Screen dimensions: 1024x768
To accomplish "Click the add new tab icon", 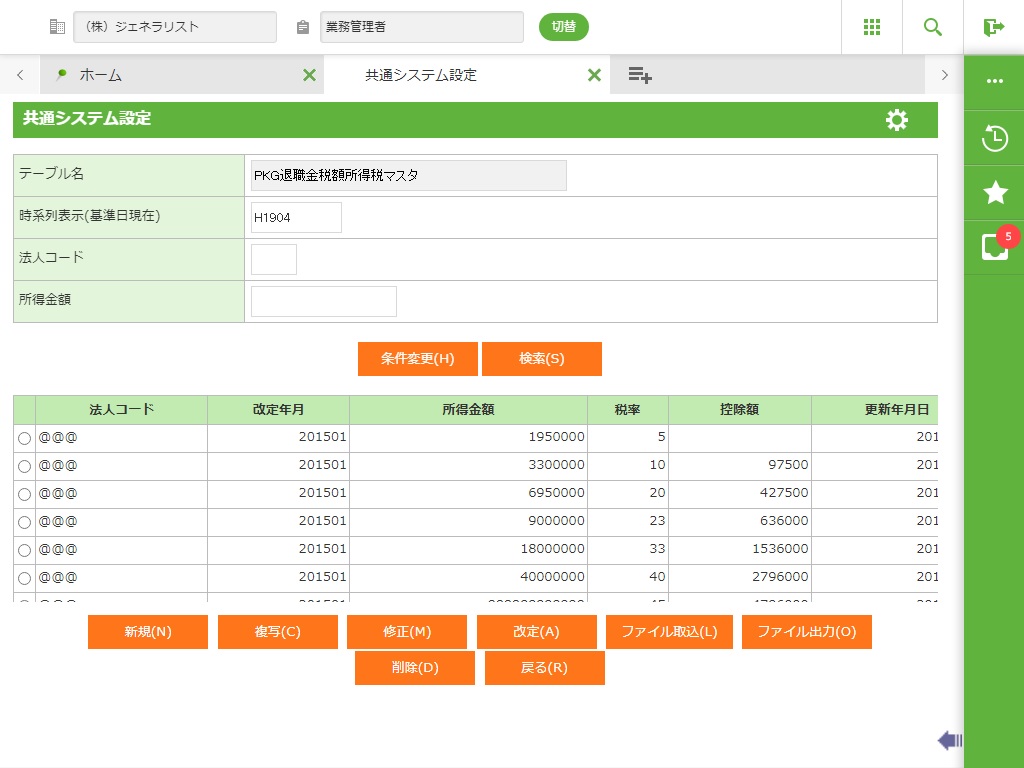I will click(640, 75).
